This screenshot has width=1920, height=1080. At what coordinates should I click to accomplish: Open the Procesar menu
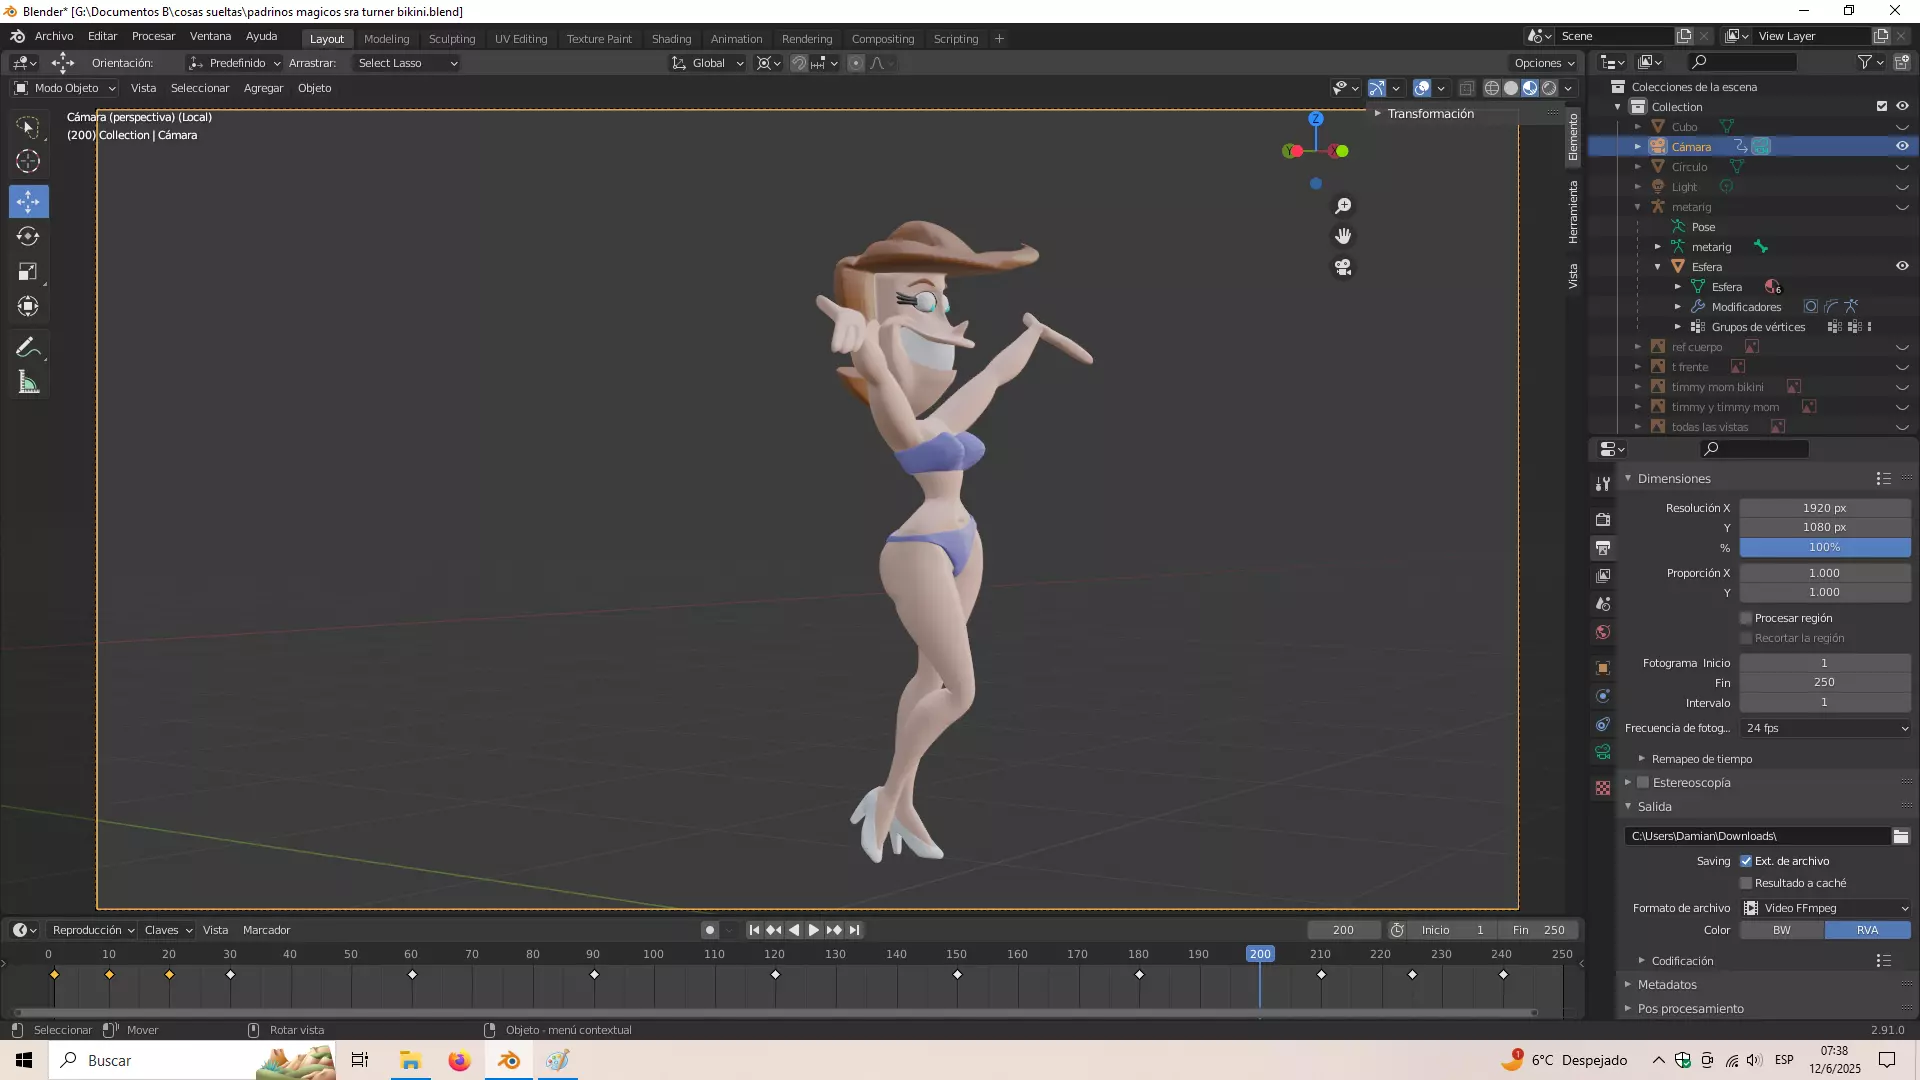[x=153, y=36]
